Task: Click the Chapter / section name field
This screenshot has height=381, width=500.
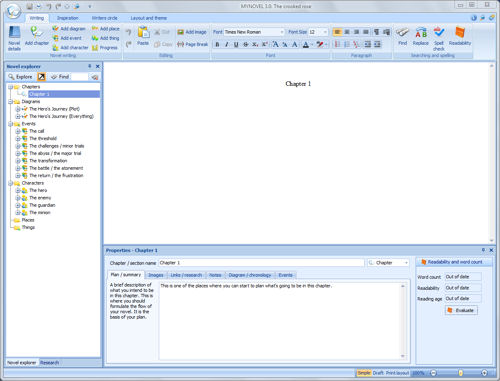Action: (261, 263)
